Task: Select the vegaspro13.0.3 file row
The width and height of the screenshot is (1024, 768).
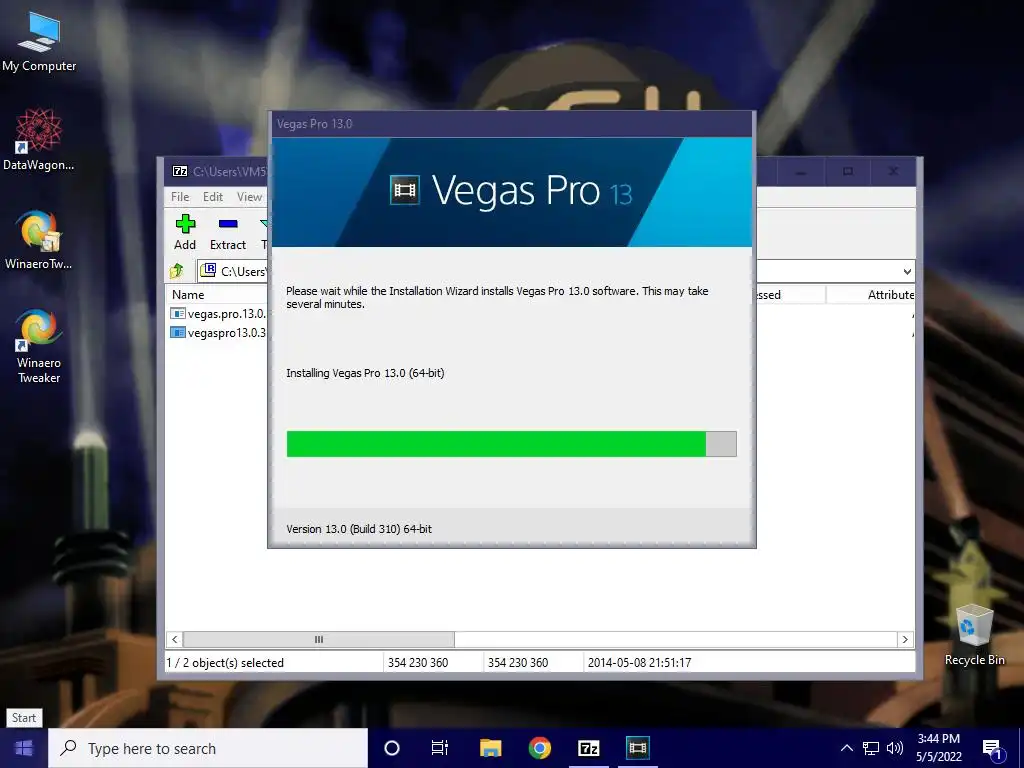Action: pyautogui.click(x=217, y=332)
